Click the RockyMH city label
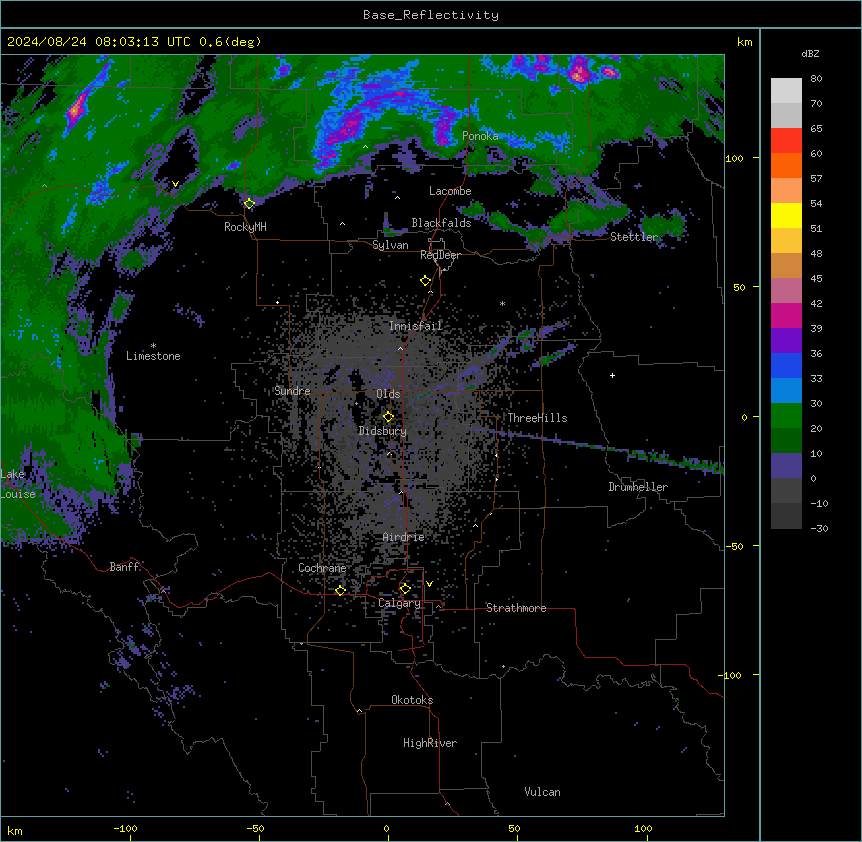The image size is (862, 842). coord(245,227)
